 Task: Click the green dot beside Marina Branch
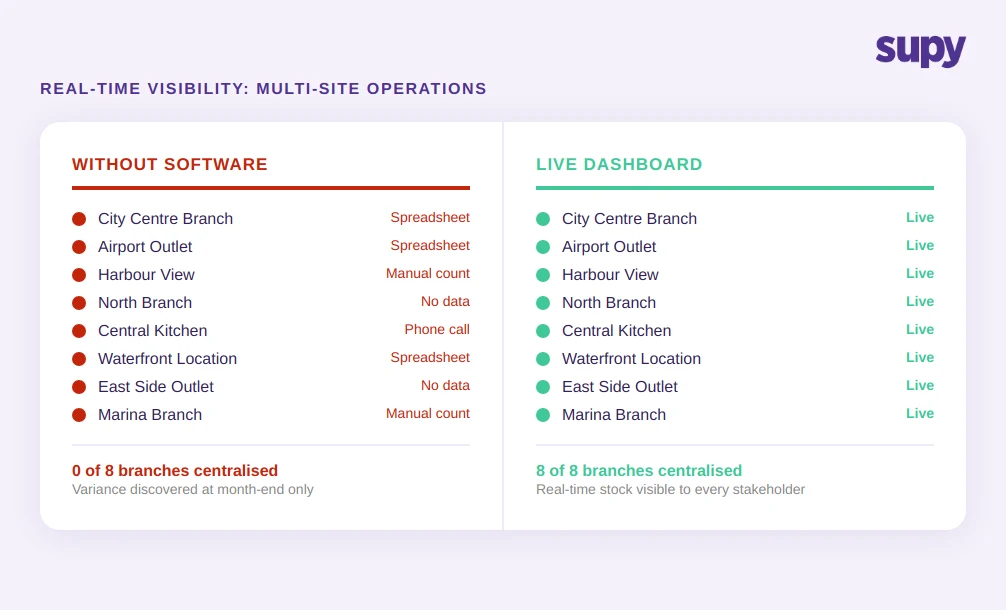543,415
